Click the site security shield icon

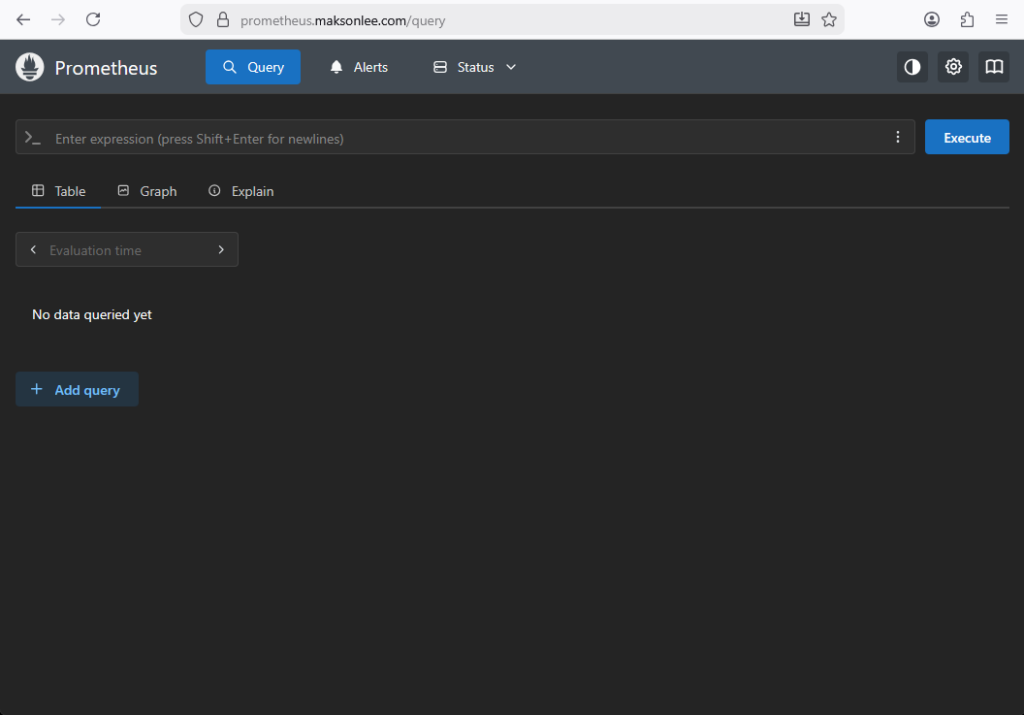tap(196, 19)
